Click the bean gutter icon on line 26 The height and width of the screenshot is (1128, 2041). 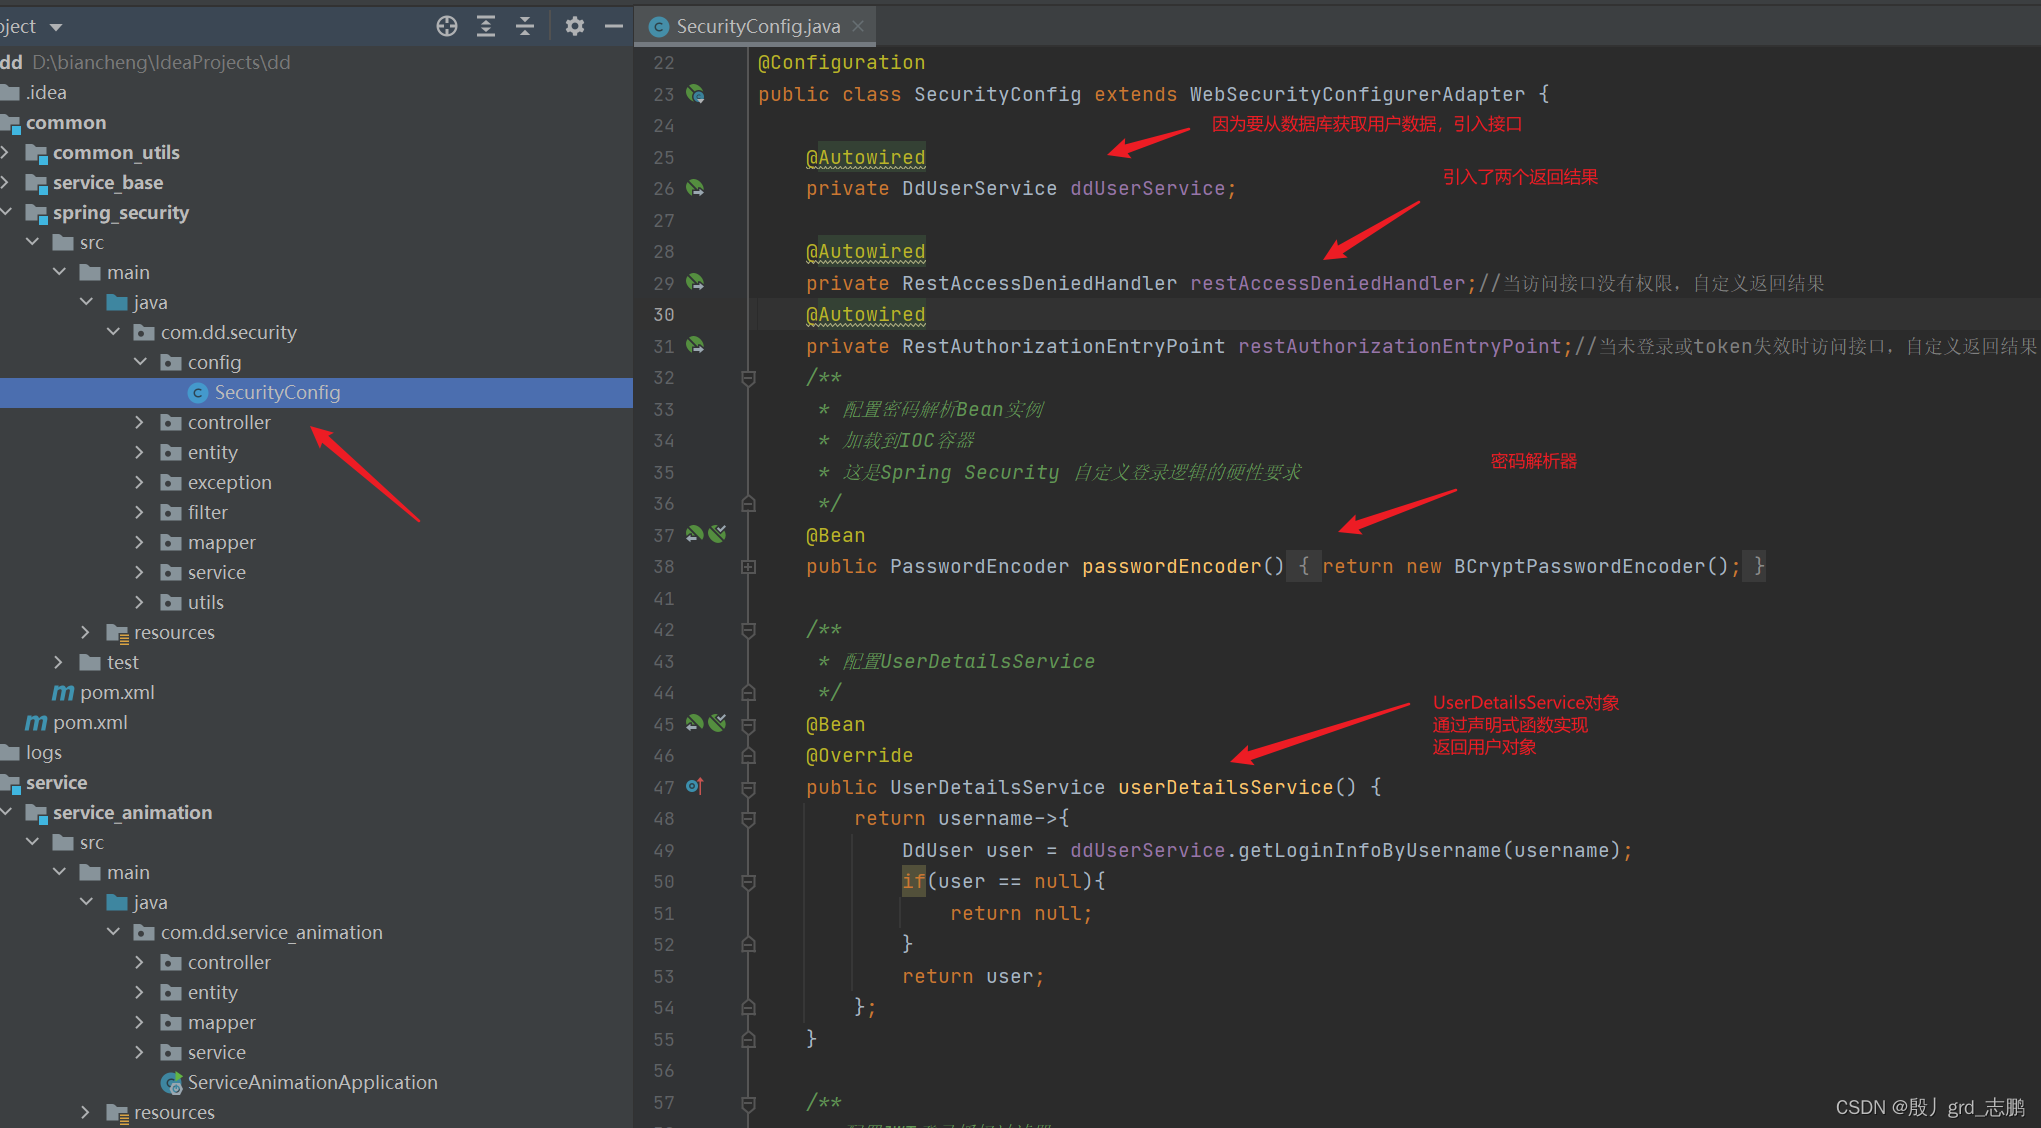(x=695, y=188)
